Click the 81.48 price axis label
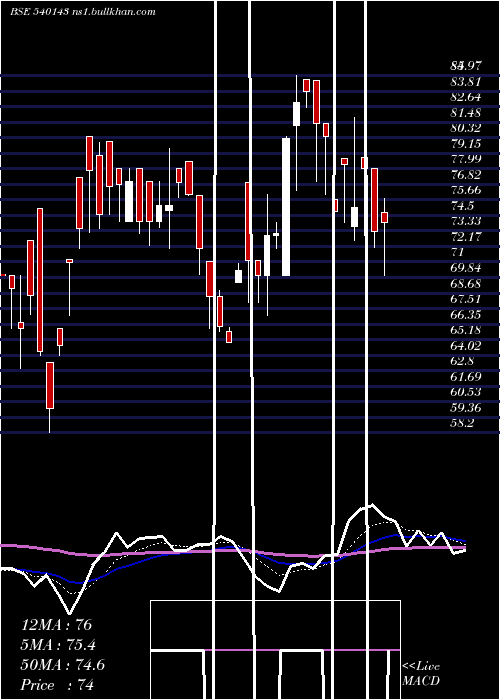Viewport: 500px width, 700px height. tap(465, 112)
